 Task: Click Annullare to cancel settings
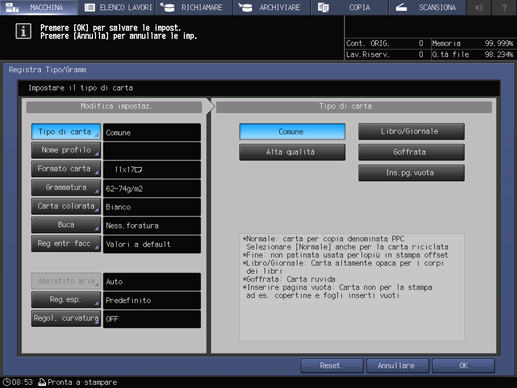click(397, 366)
